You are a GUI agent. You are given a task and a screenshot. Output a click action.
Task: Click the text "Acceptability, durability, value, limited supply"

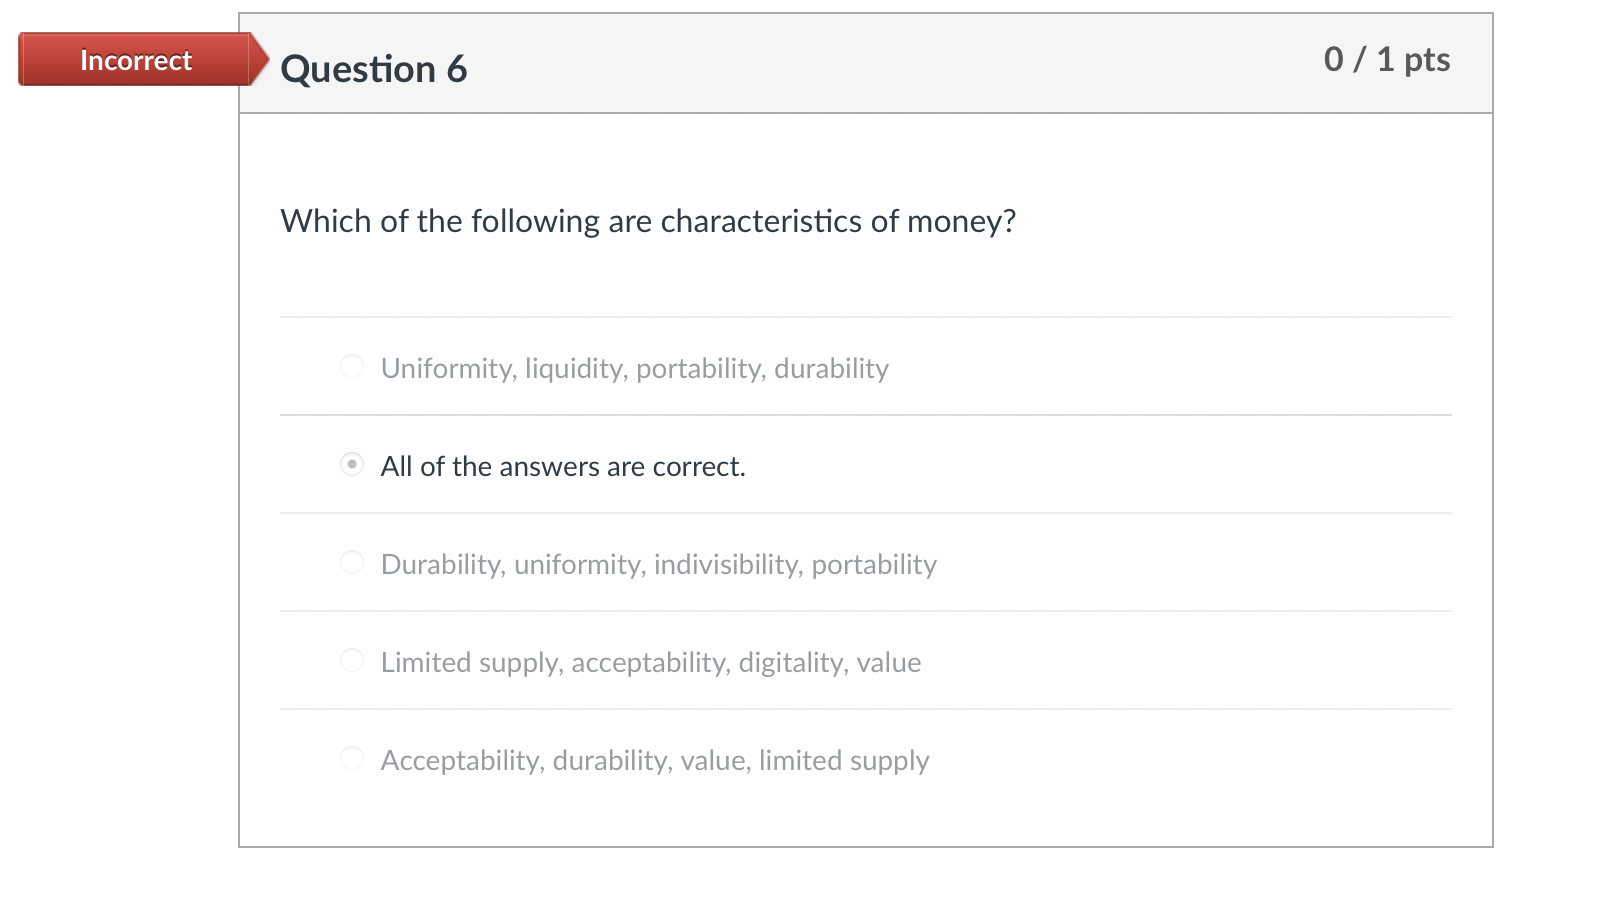click(x=654, y=760)
